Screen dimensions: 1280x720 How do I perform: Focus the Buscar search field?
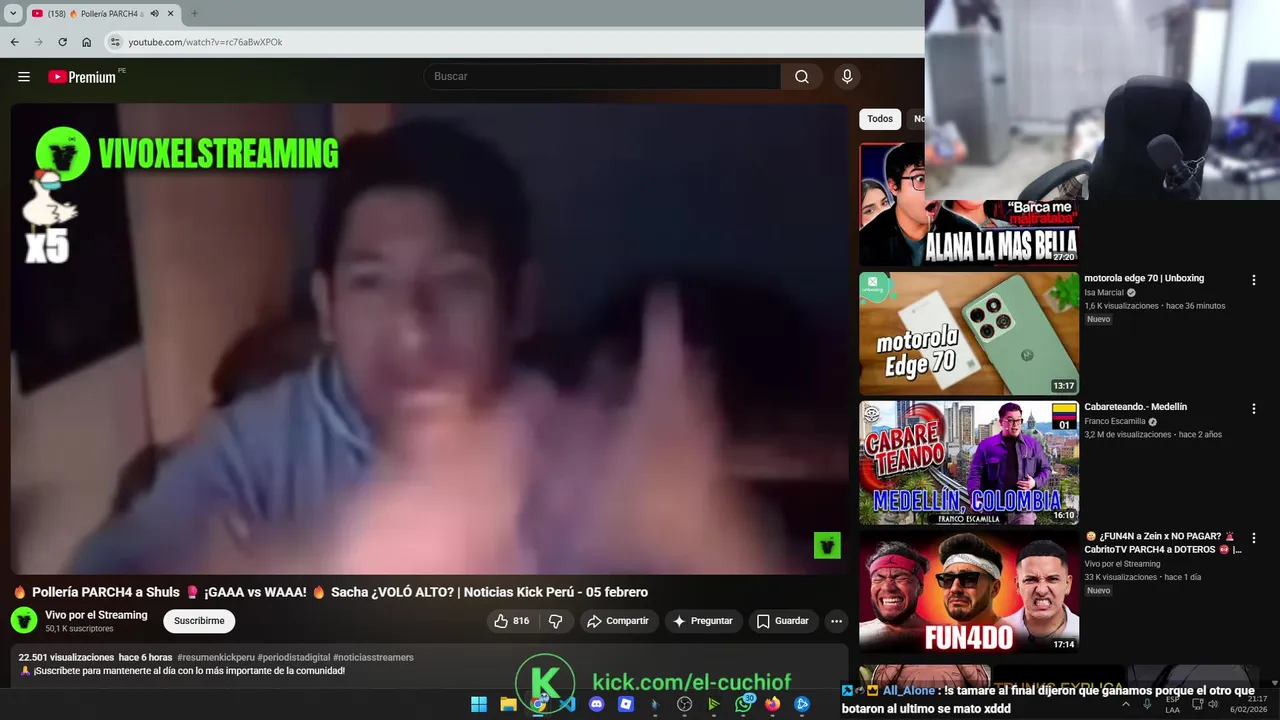coord(603,77)
